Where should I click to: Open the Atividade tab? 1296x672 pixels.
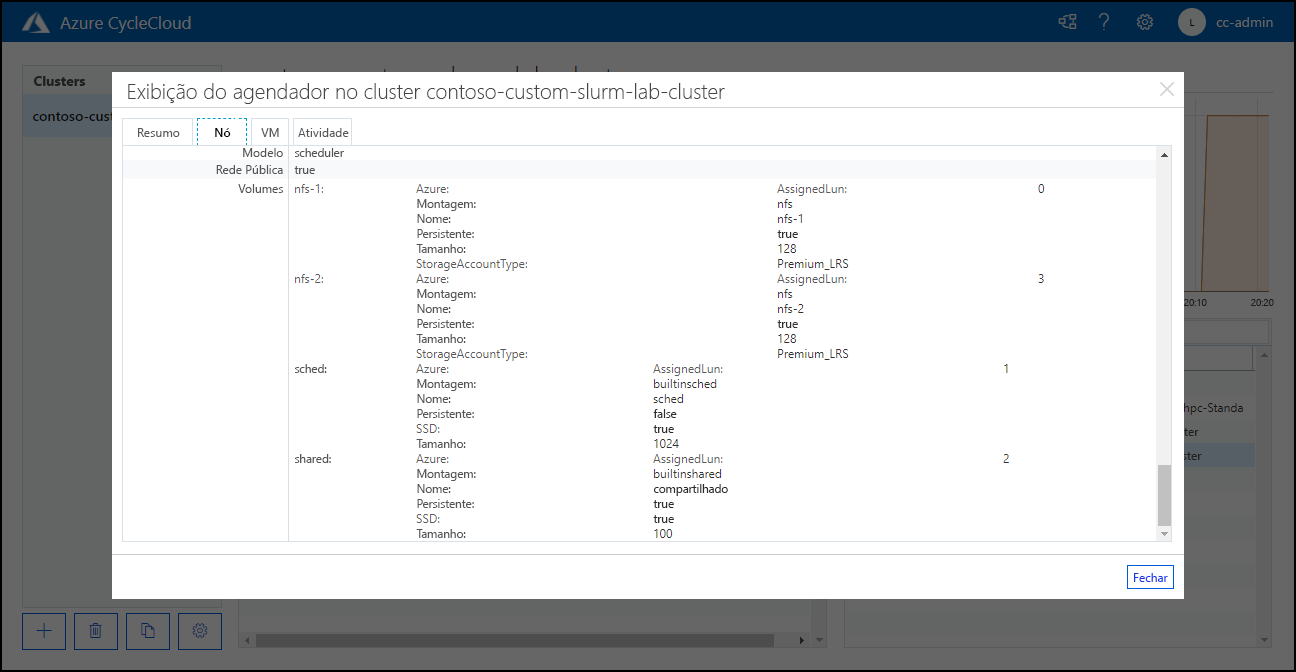coord(322,131)
